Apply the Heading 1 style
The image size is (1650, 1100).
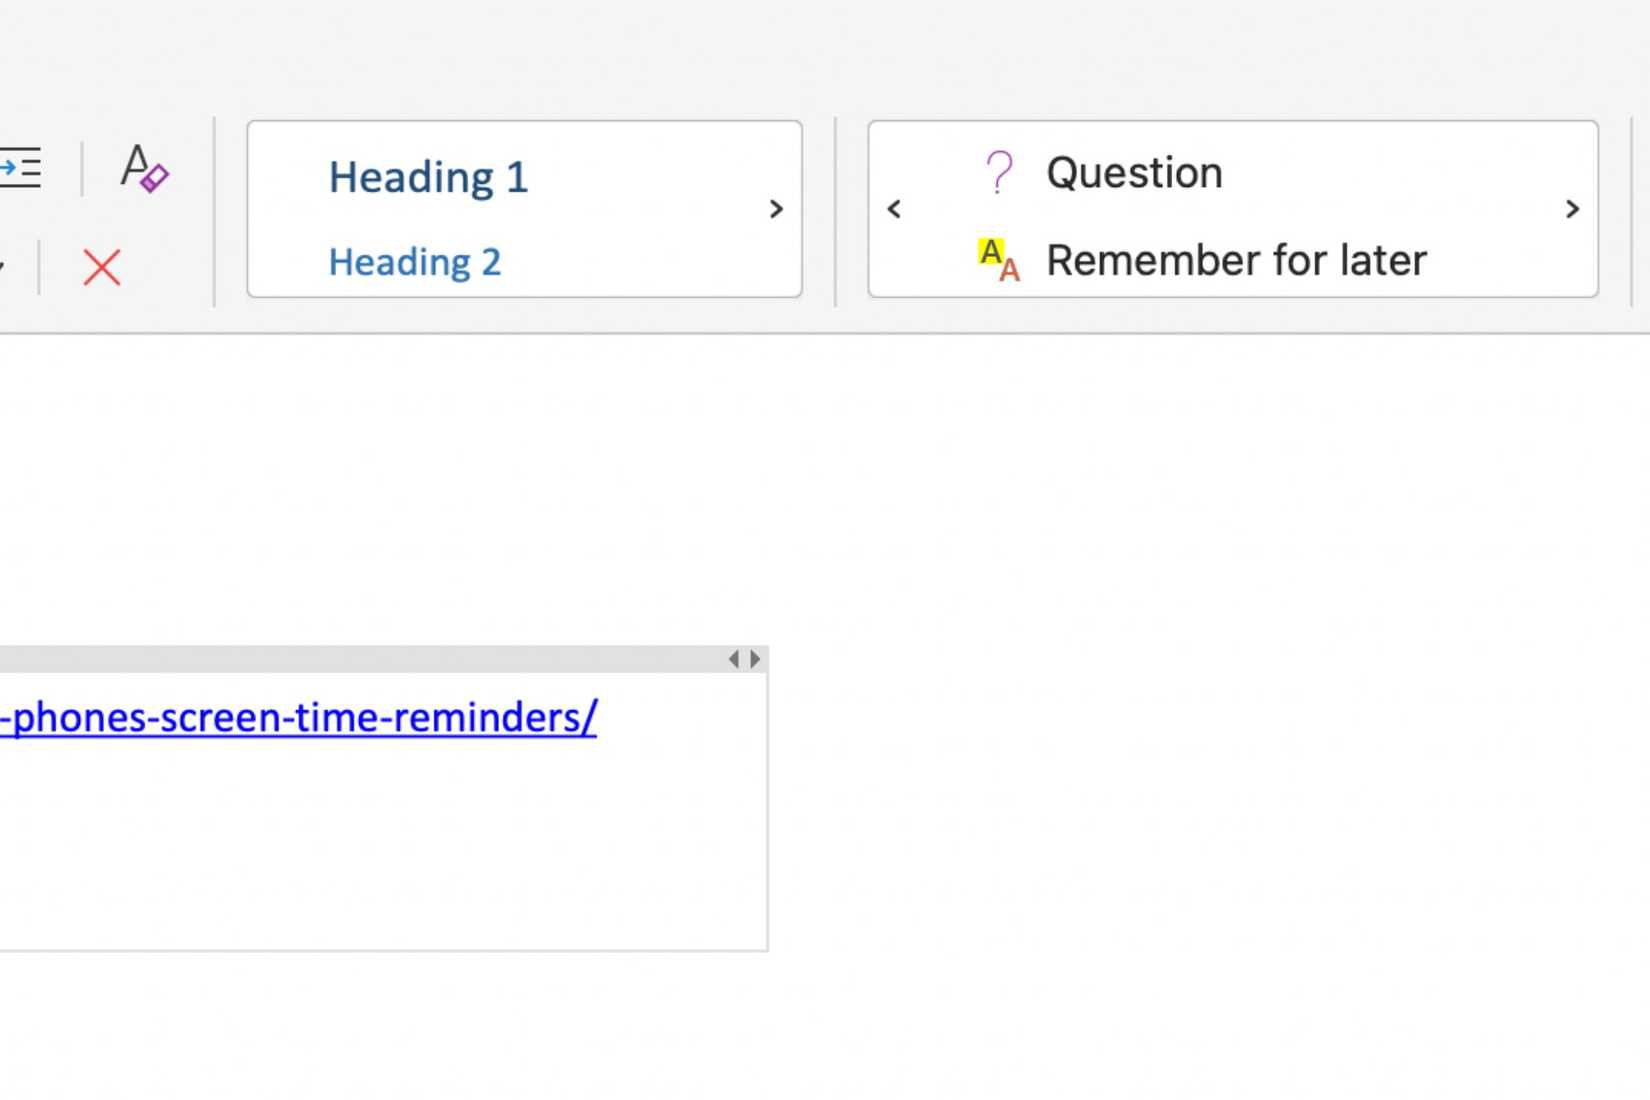point(428,178)
